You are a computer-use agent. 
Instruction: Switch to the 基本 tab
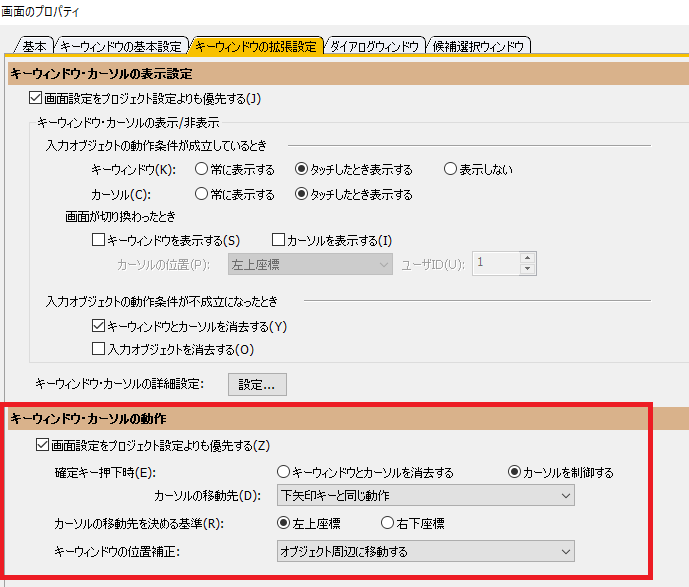34,46
